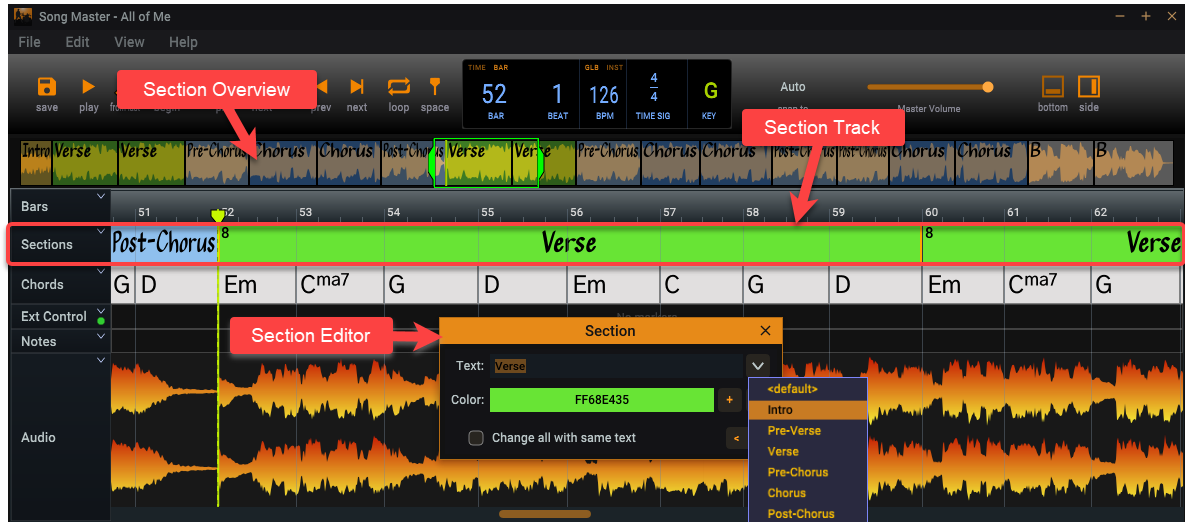Click the space marker icon
1185x522 pixels.
click(x=435, y=87)
